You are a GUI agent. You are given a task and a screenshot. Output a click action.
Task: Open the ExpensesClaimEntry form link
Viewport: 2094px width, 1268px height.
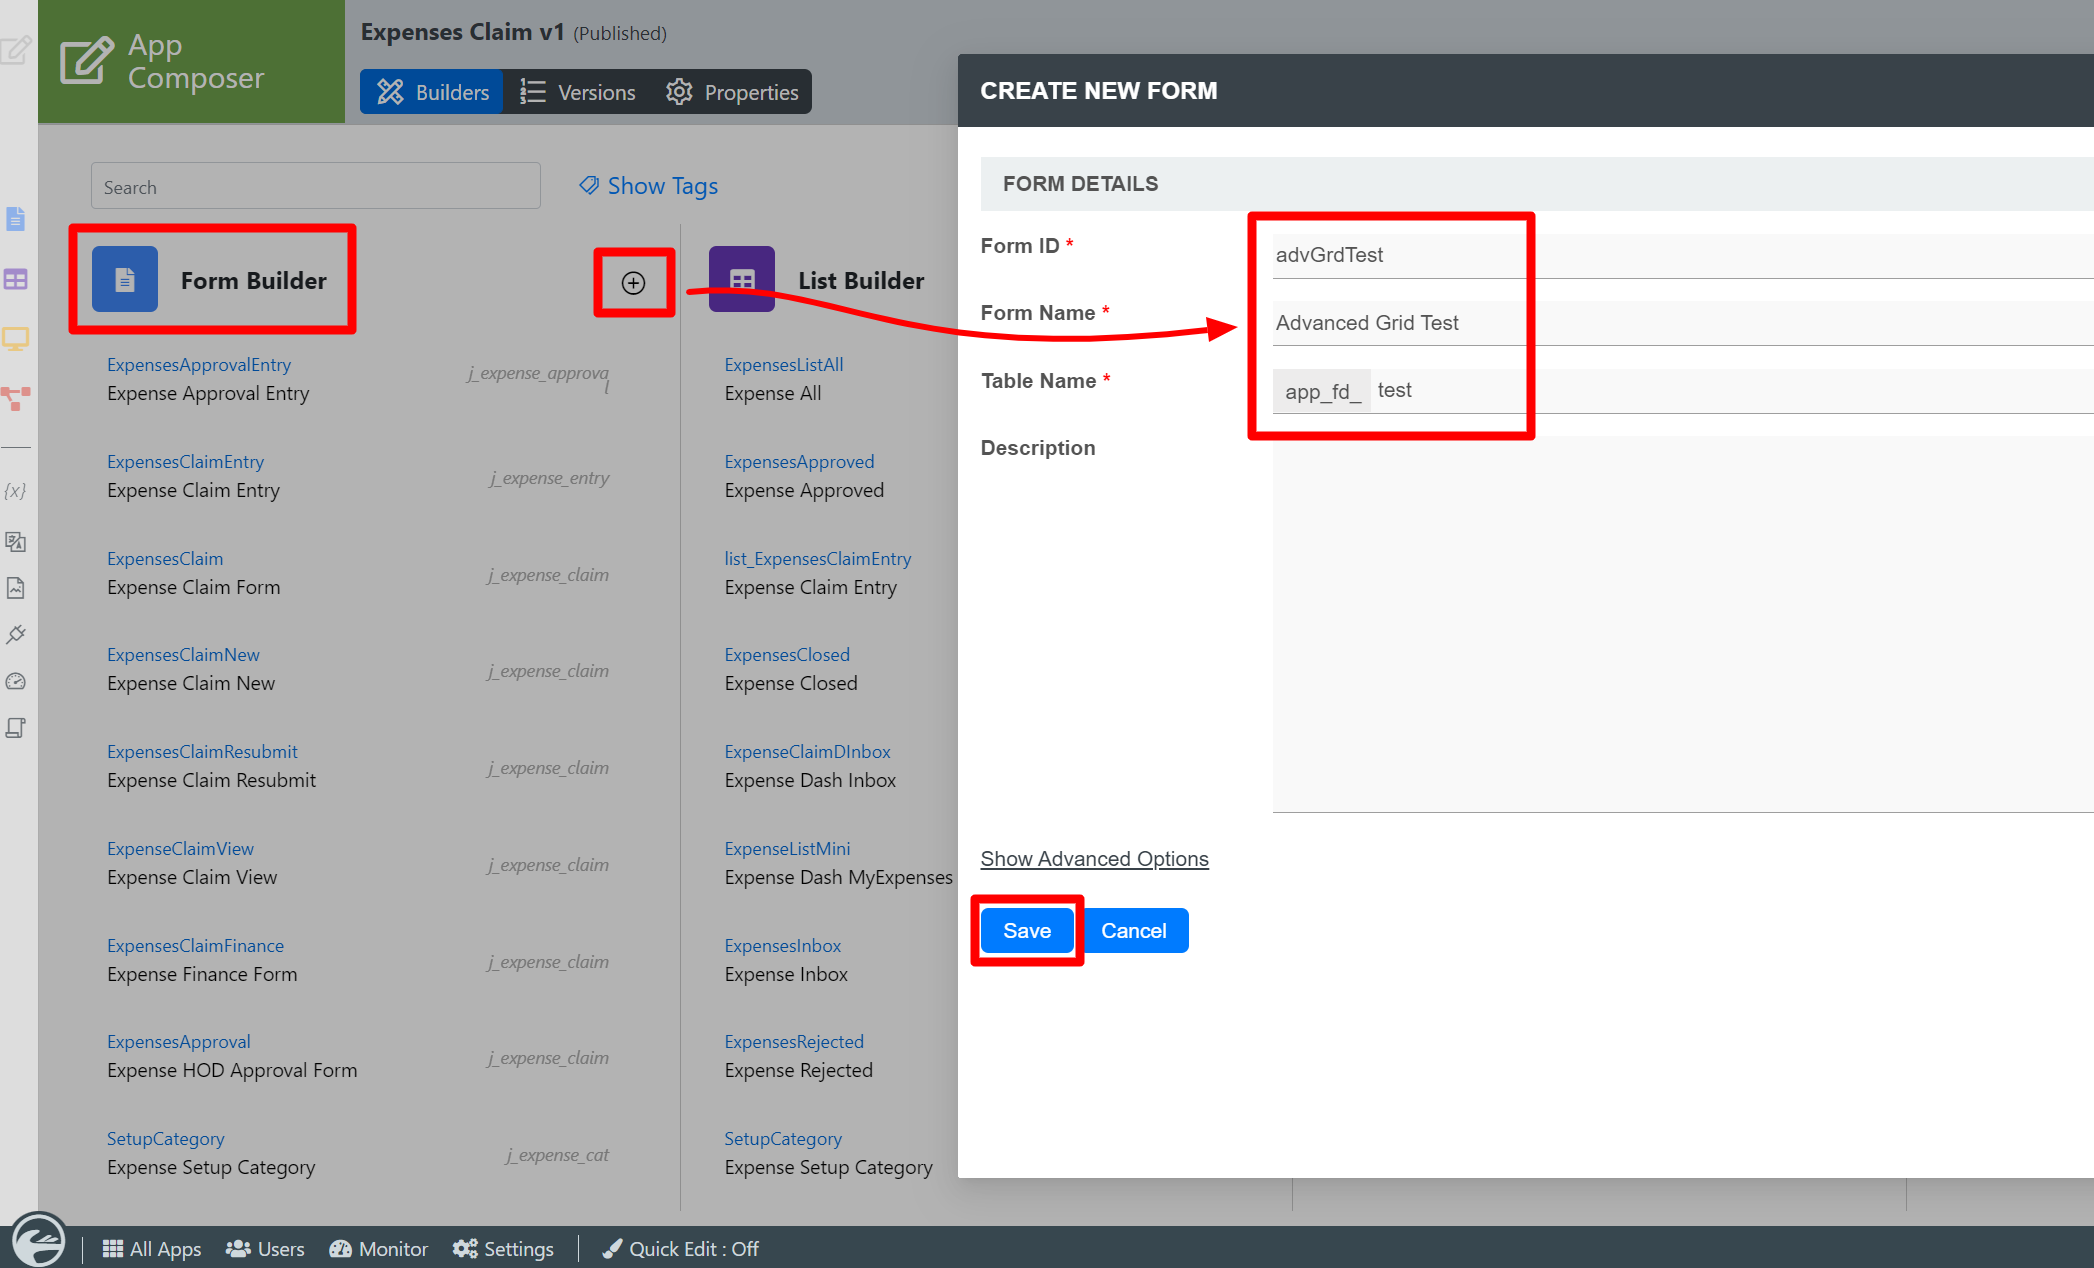point(186,462)
